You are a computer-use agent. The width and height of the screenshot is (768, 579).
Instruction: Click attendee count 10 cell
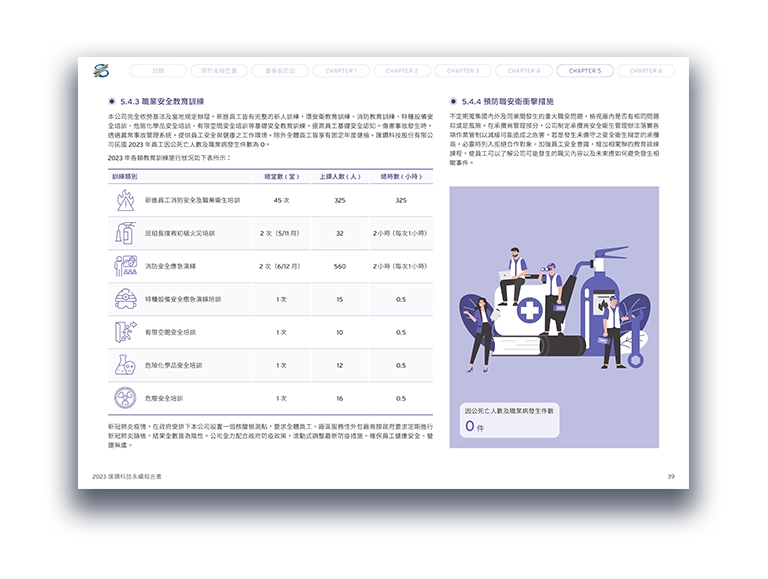[340, 332]
